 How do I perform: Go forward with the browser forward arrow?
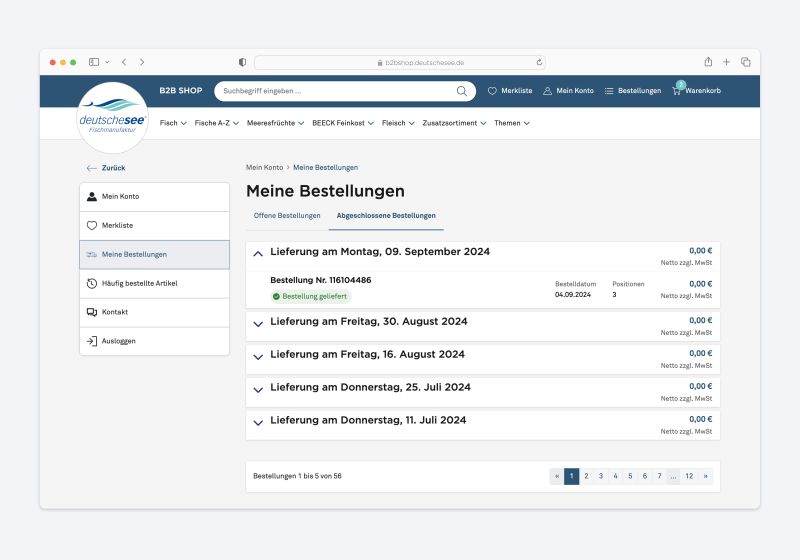point(142,62)
